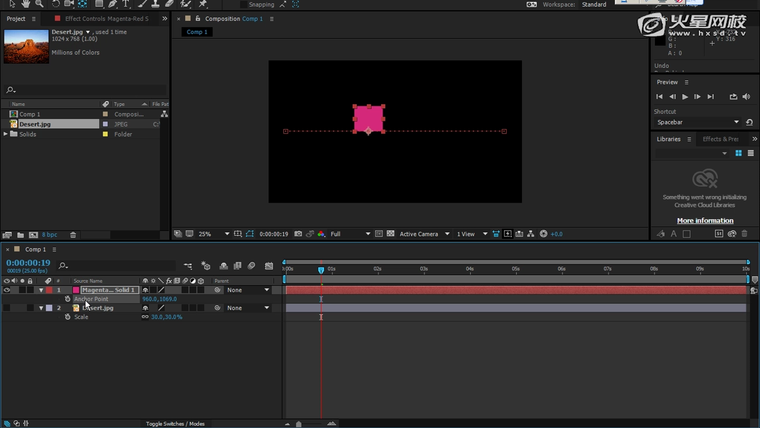The height and width of the screenshot is (428, 760).
Task: Select the Zoom magnifier tool
Action: (40, 4)
